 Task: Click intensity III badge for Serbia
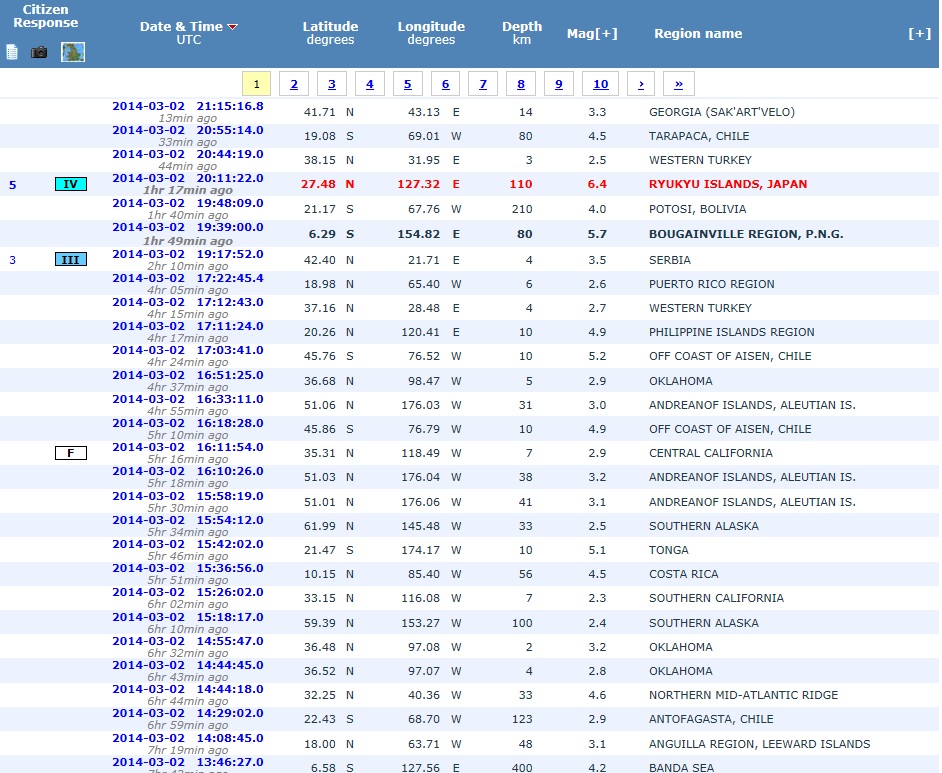click(71, 260)
